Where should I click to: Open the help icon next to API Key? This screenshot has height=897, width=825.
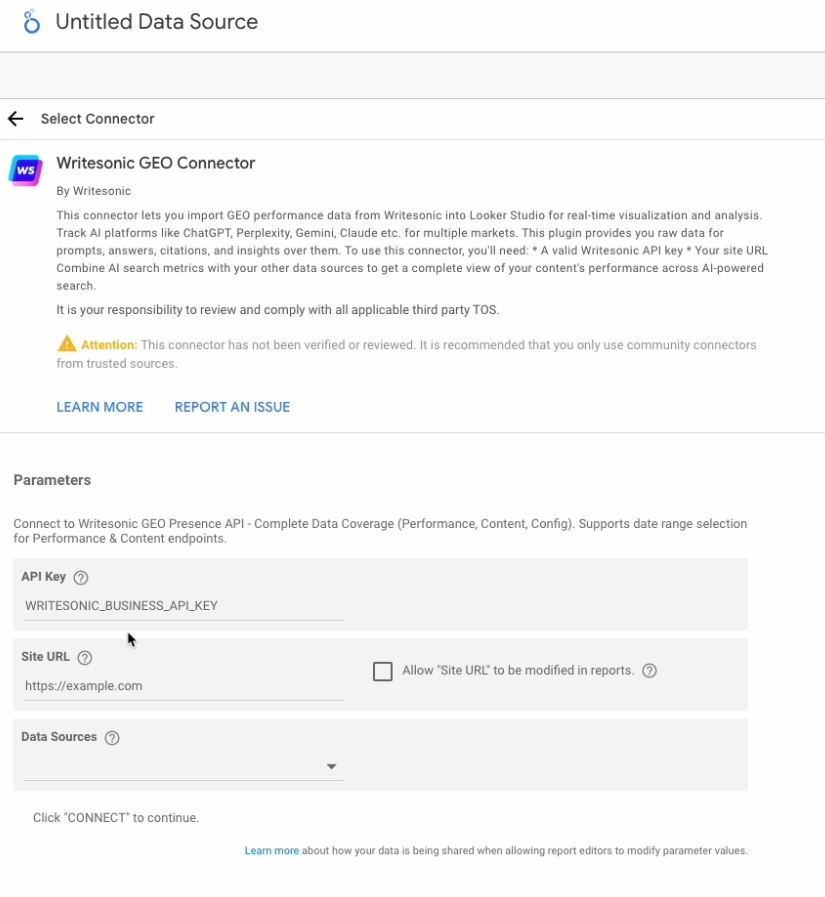click(81, 577)
